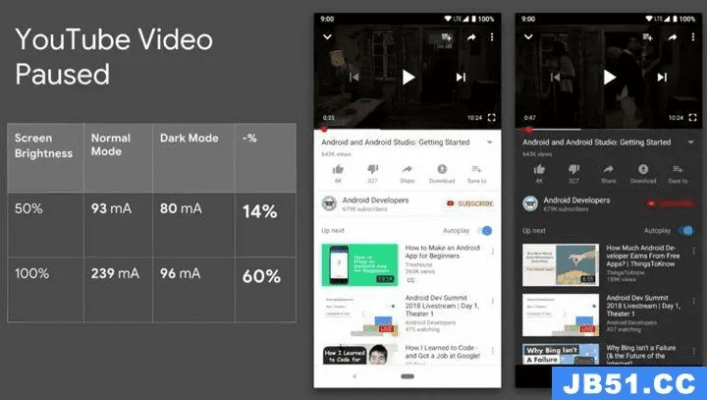Open fullscreen in light mode video player
The width and height of the screenshot is (707, 400).
491,117
